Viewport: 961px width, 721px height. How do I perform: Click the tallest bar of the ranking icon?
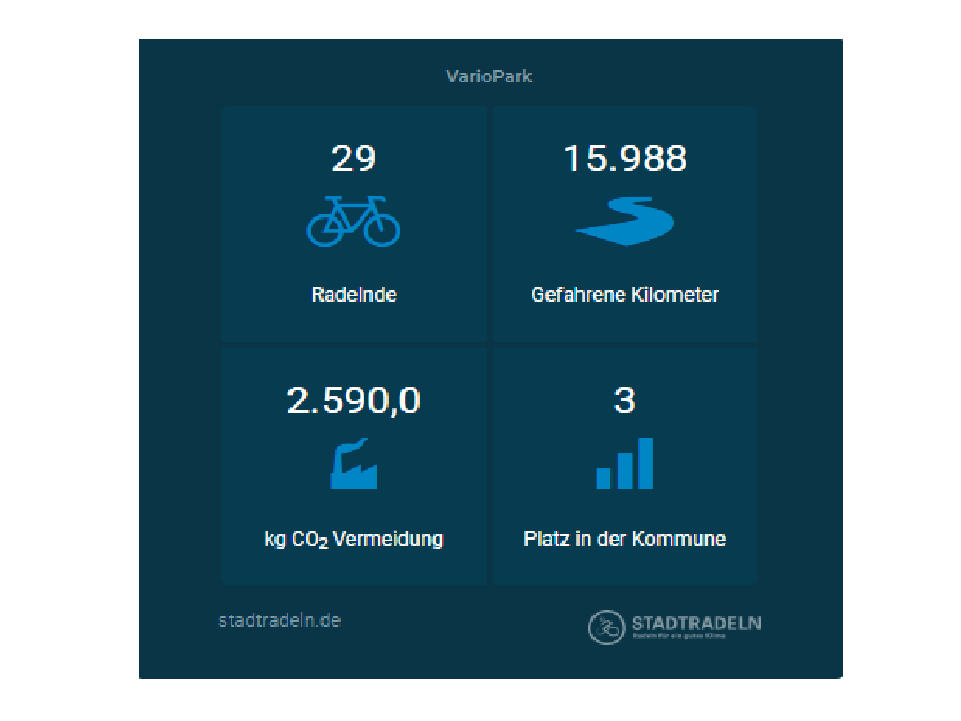tap(645, 463)
